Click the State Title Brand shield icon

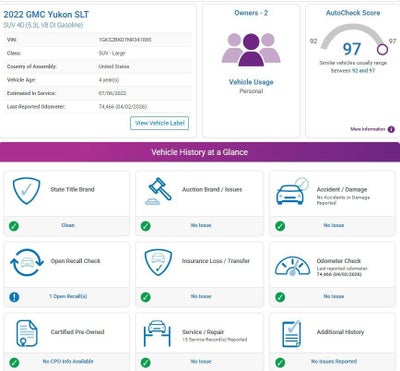[26, 191]
